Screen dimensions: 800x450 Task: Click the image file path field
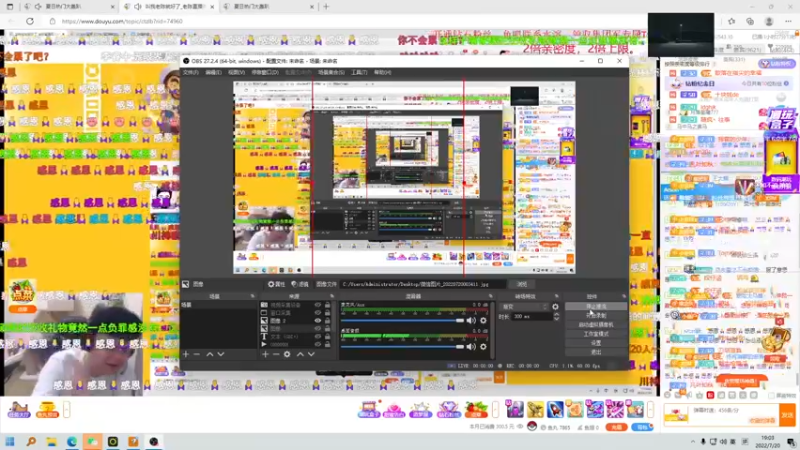point(423,284)
